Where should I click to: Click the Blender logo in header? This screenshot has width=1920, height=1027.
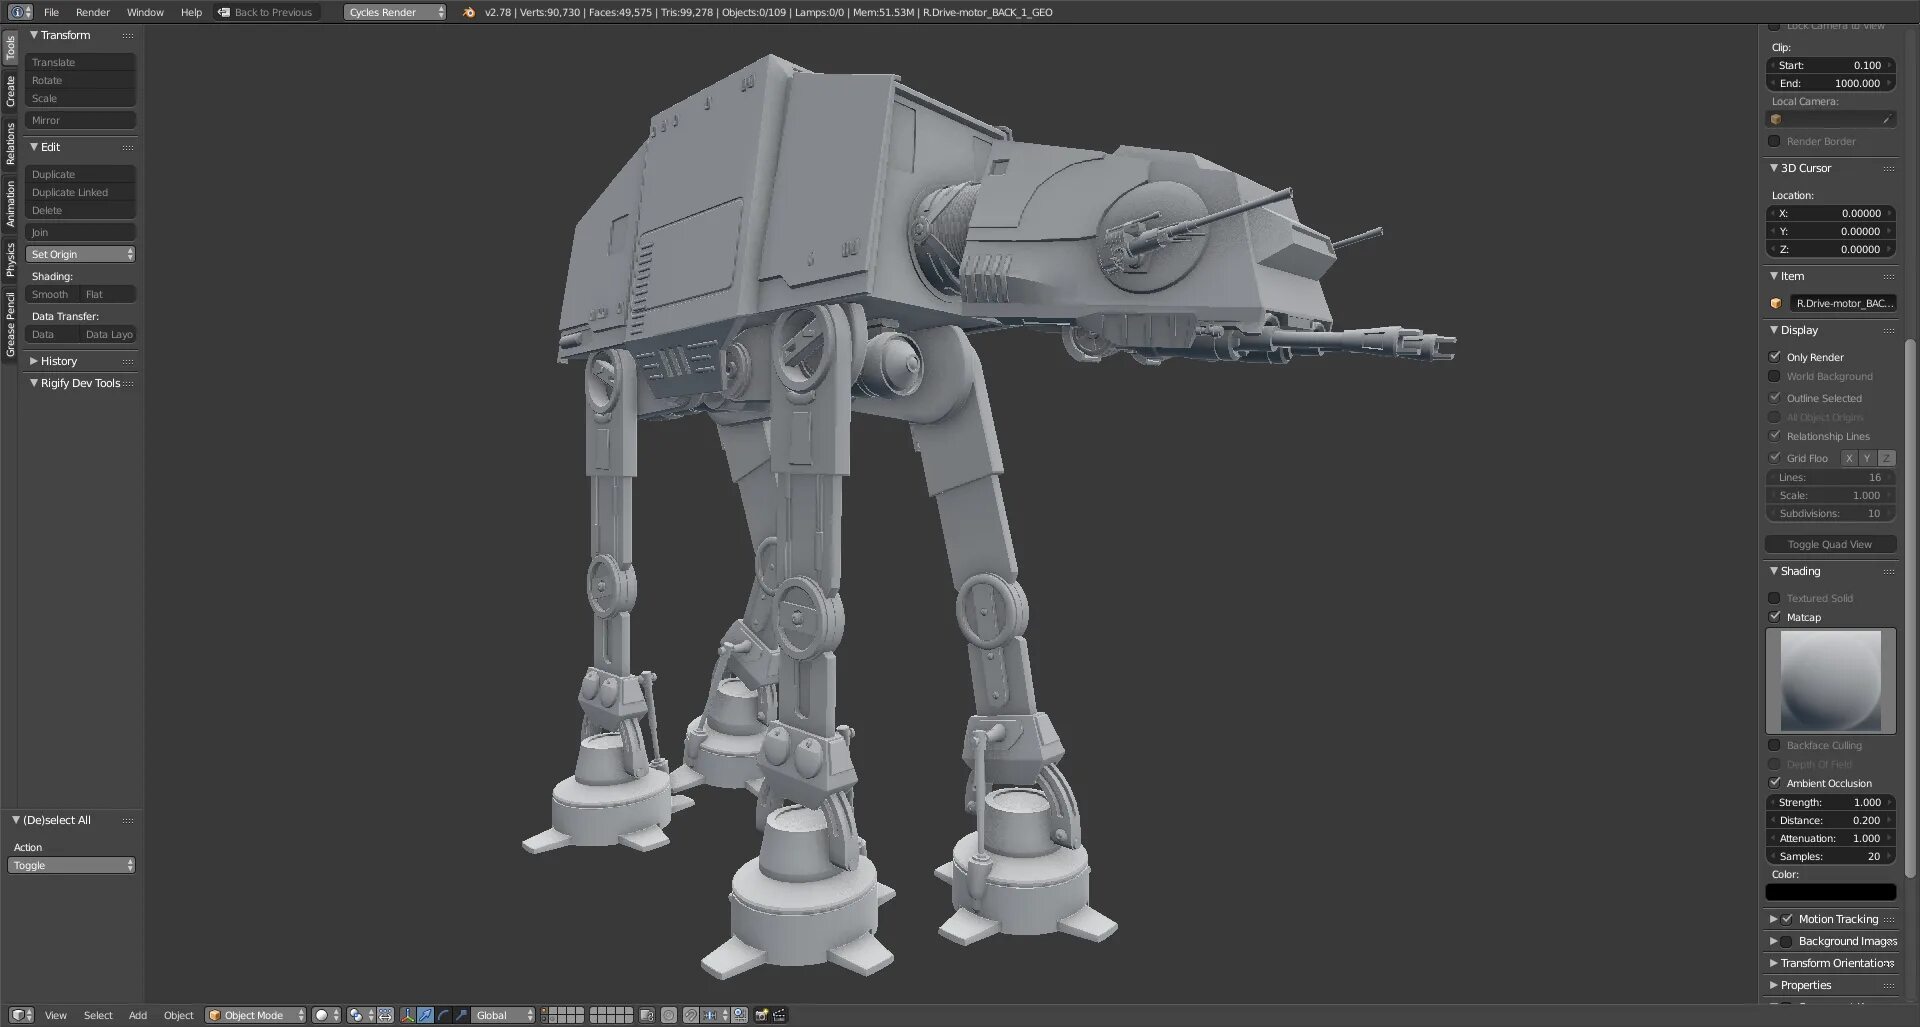[x=468, y=12]
